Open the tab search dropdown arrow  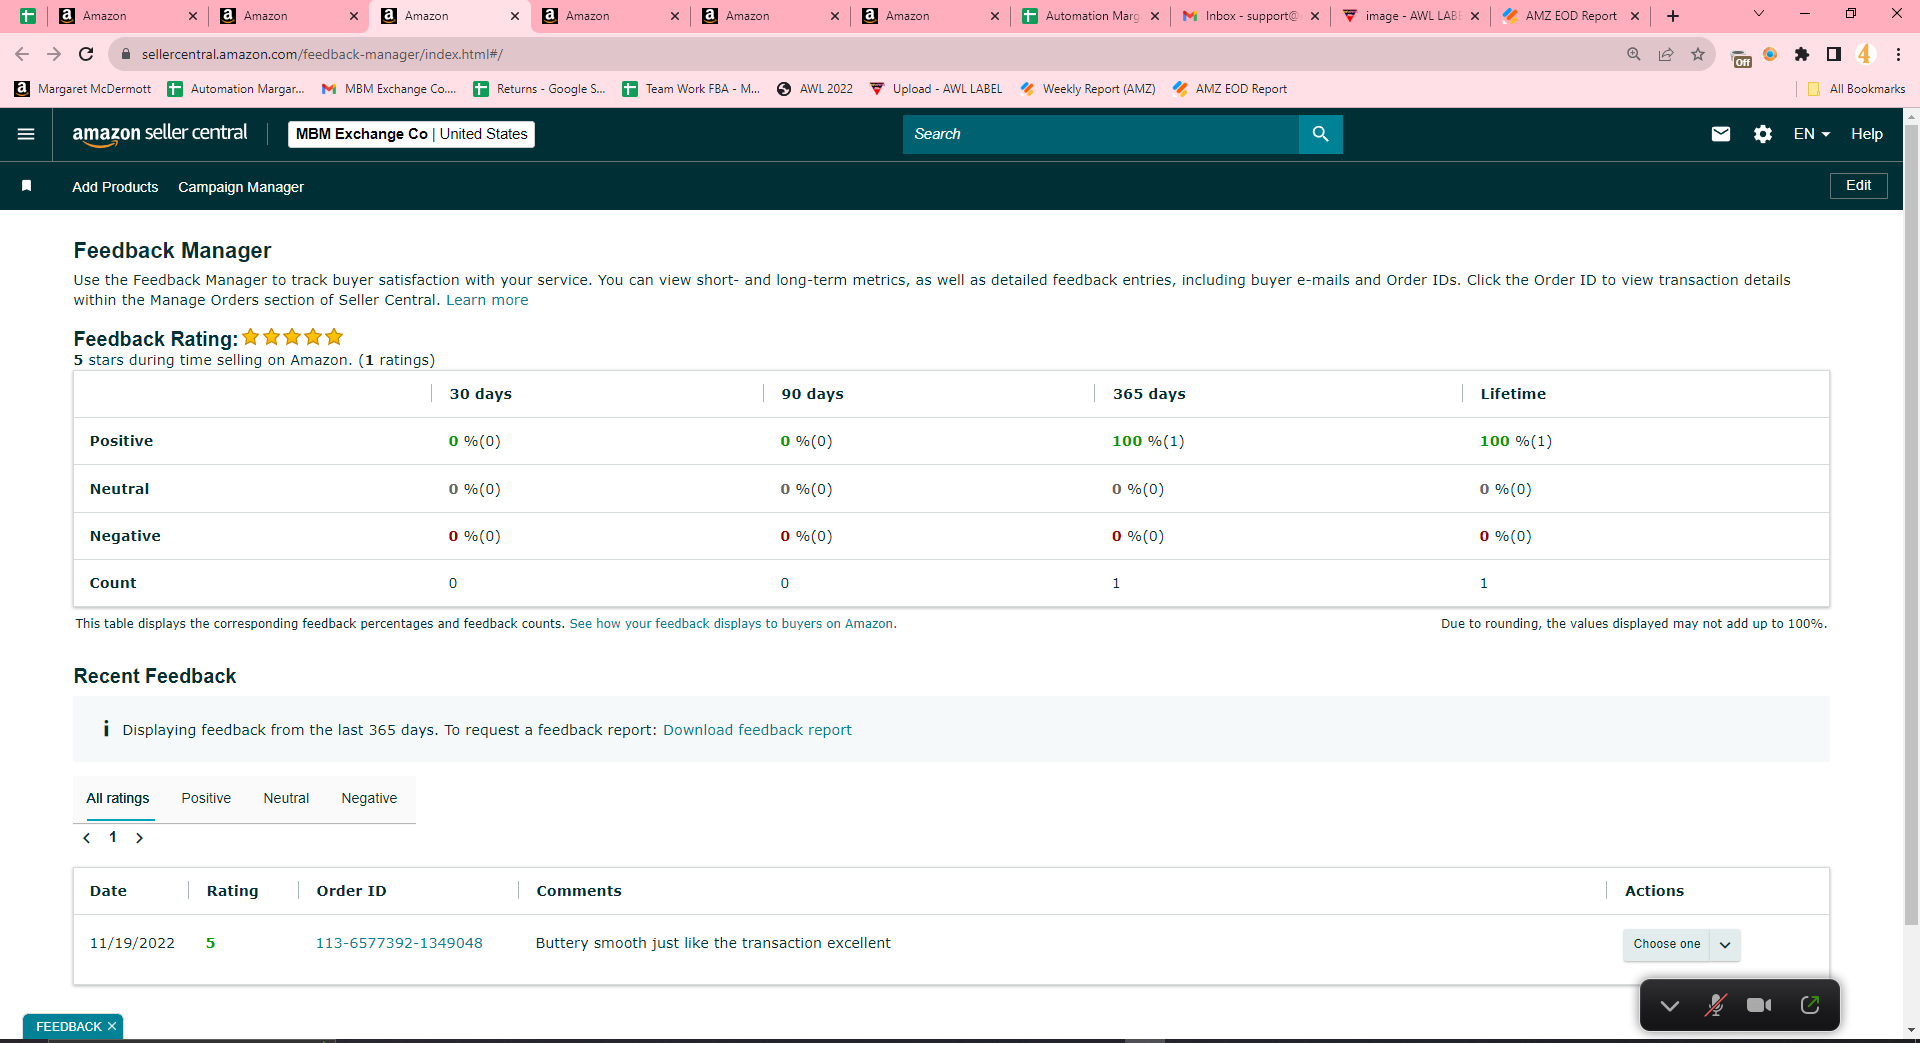1759,14
